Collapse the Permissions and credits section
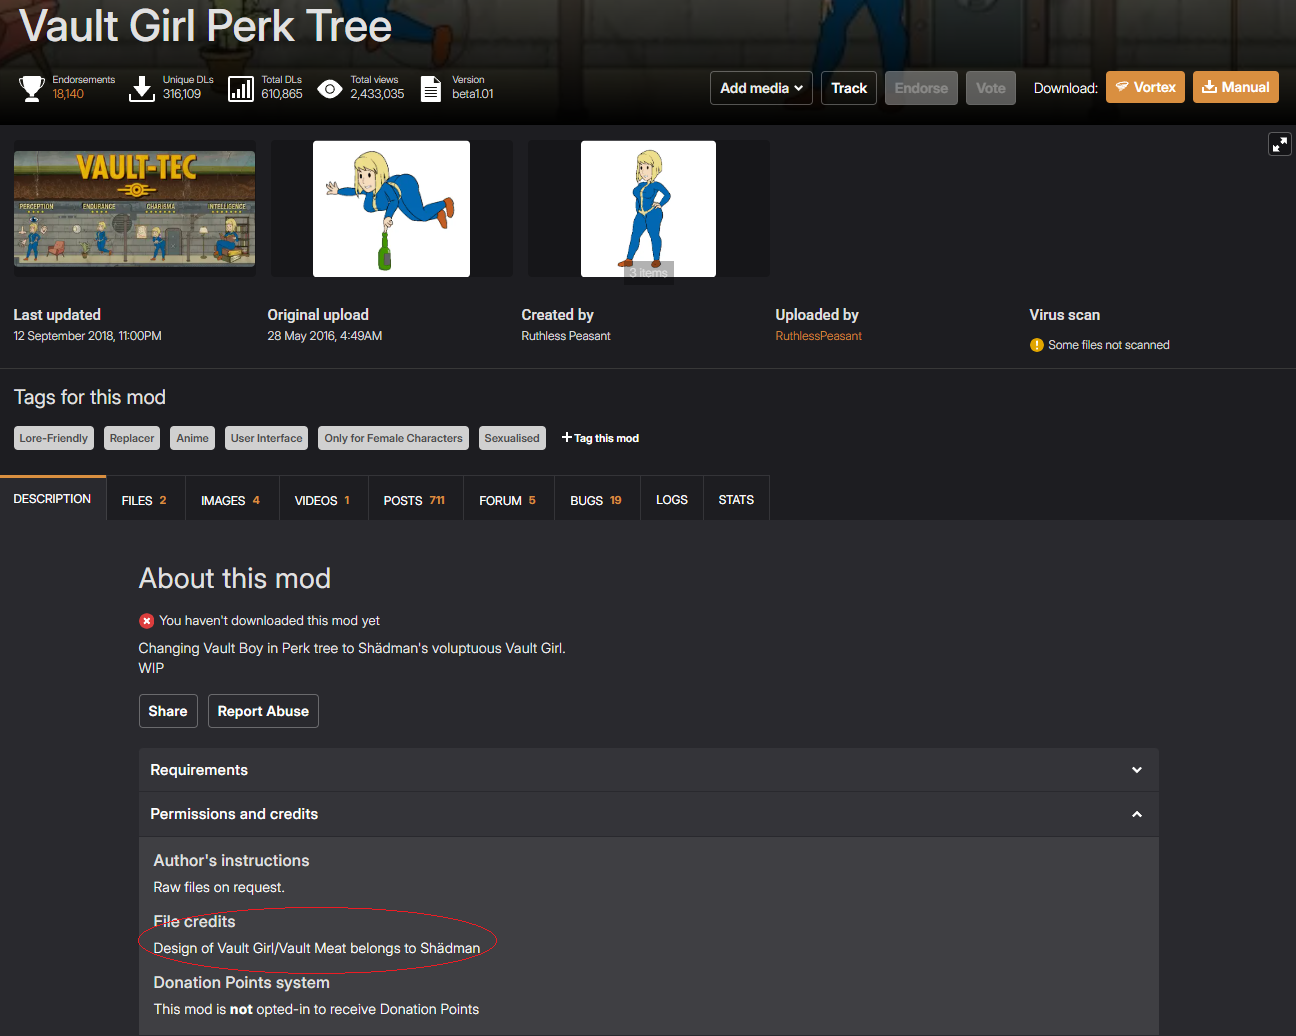This screenshot has width=1296, height=1036. point(648,814)
